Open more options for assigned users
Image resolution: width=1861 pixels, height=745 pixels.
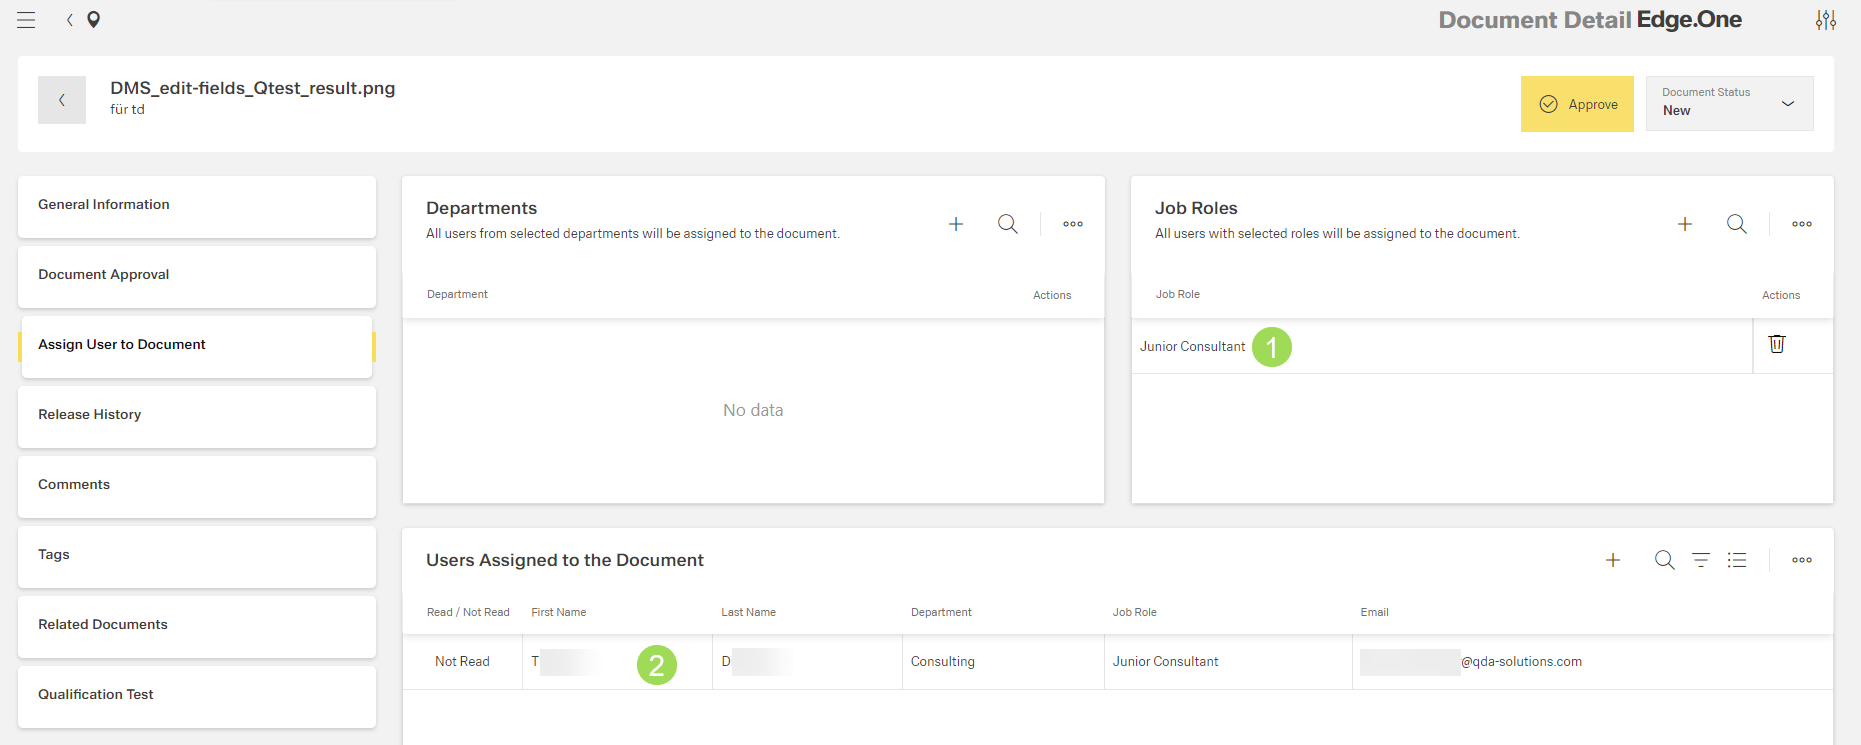(1802, 560)
